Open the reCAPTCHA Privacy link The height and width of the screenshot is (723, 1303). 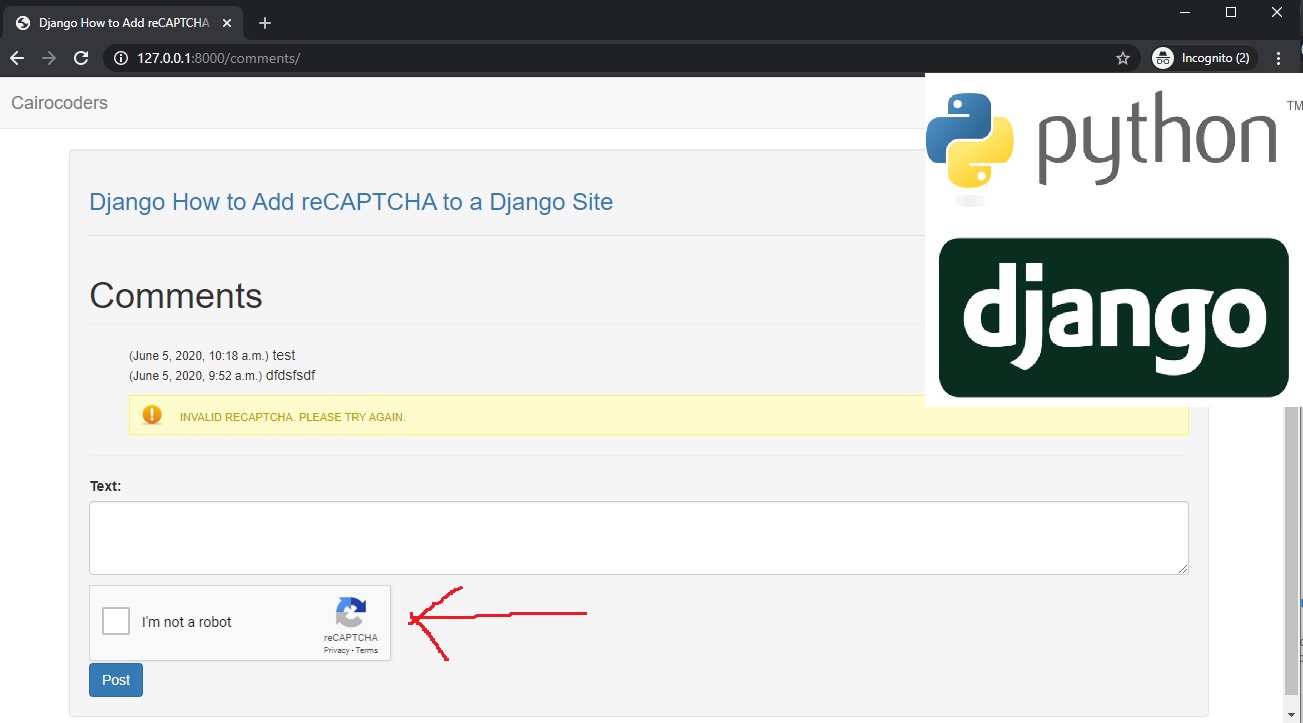tap(337, 650)
